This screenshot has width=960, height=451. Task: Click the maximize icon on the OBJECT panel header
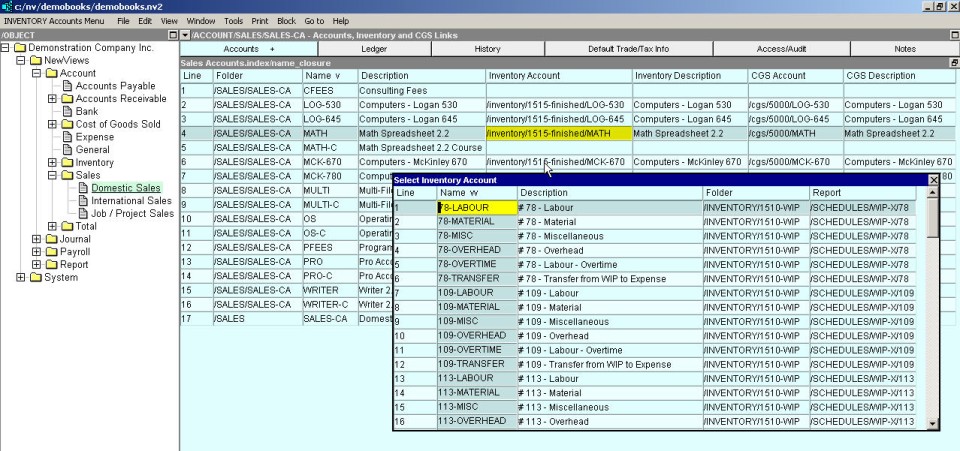pyautogui.click(x=172, y=35)
